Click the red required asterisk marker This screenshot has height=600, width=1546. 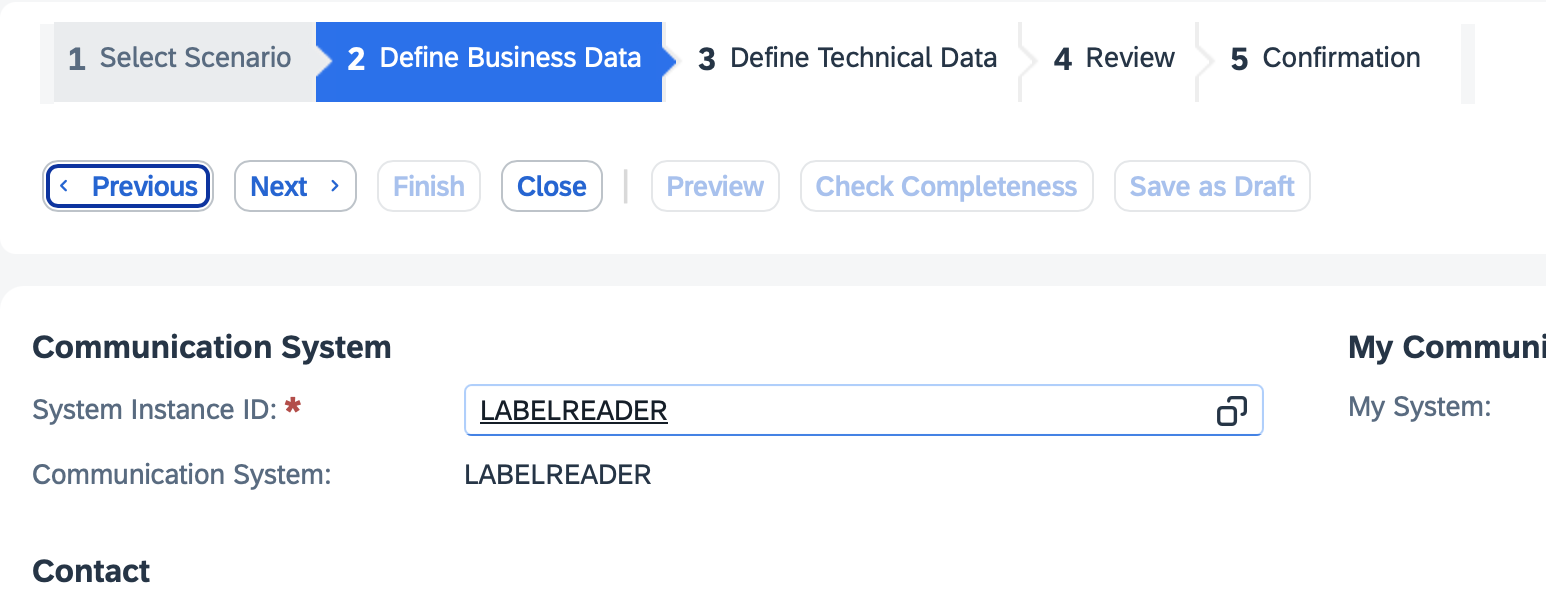click(x=293, y=406)
